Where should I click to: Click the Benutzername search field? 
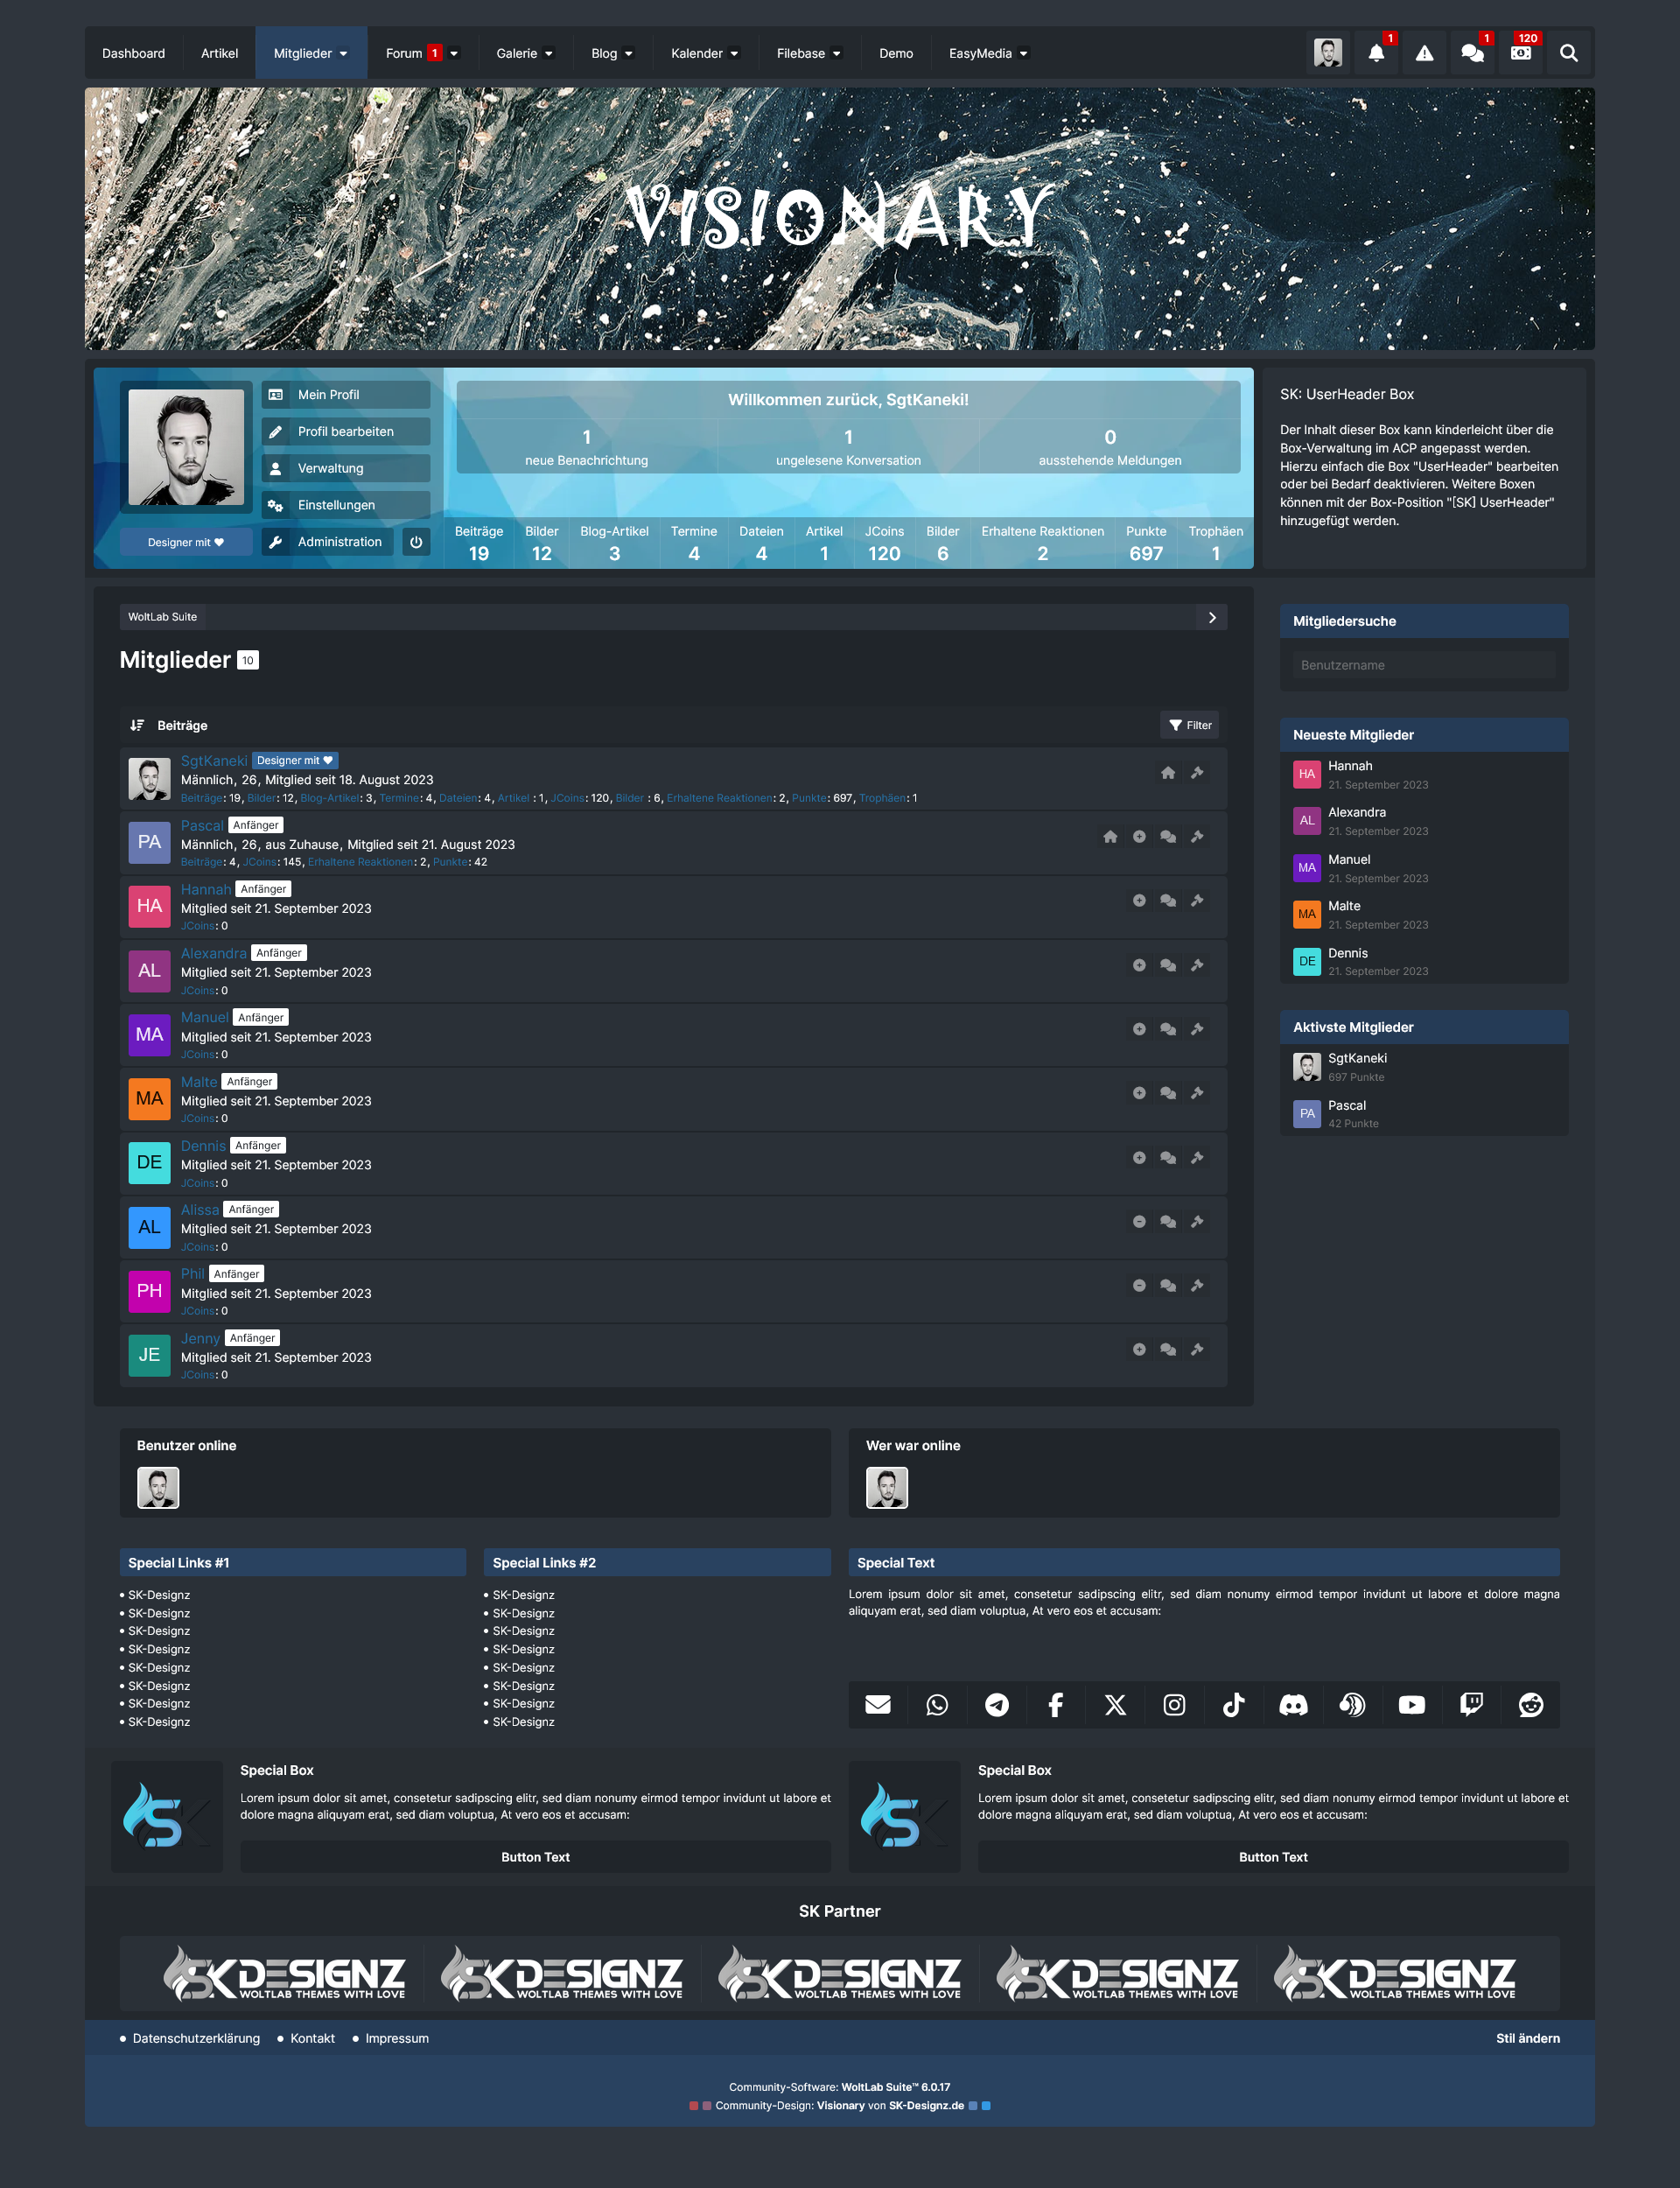coord(1423,665)
